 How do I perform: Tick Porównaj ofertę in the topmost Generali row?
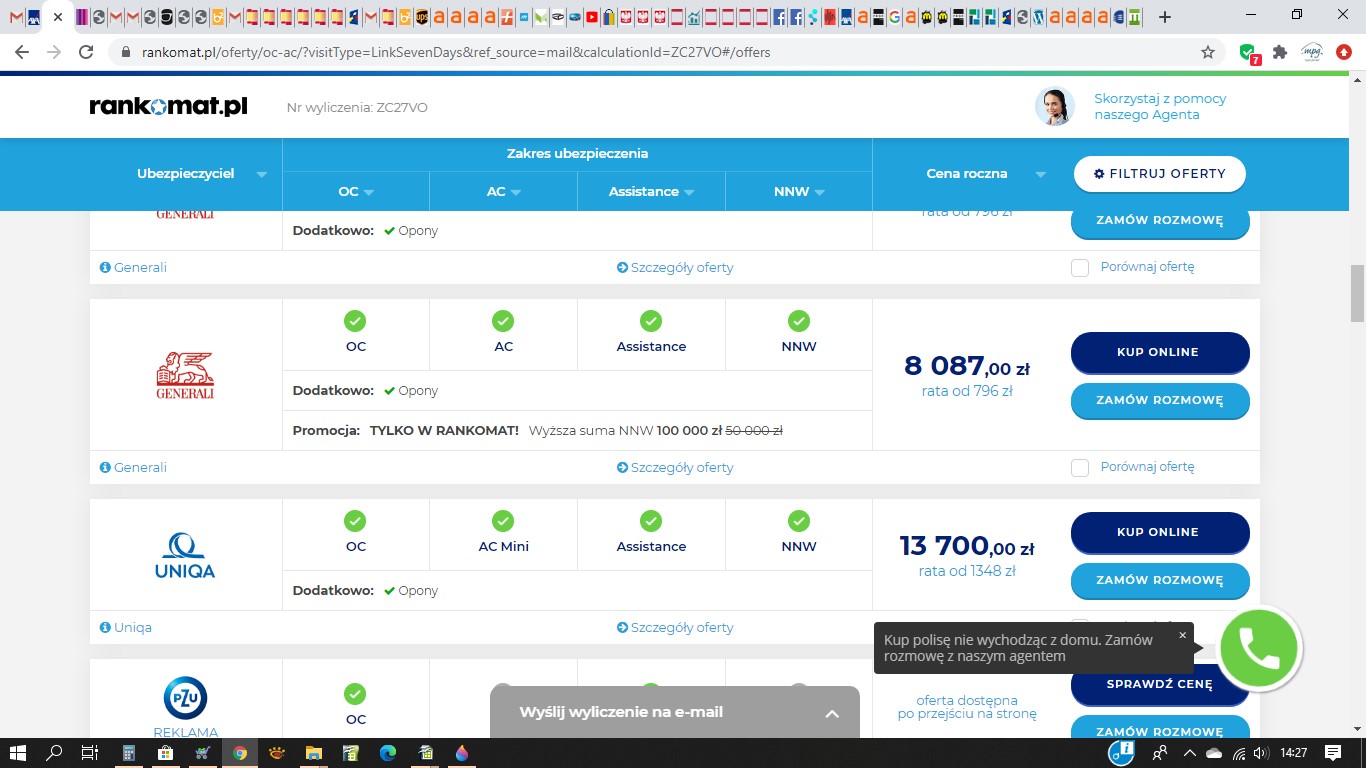(1080, 267)
